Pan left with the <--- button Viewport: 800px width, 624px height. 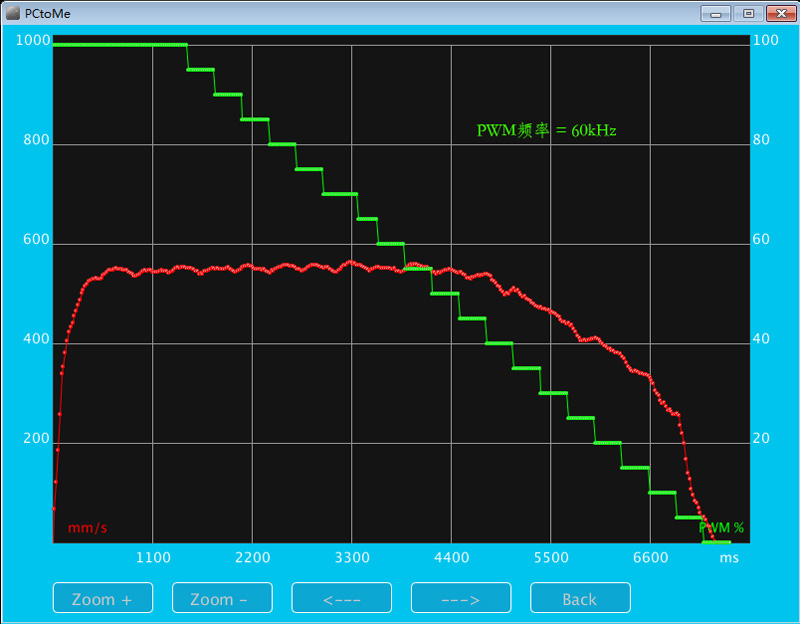pos(341,597)
